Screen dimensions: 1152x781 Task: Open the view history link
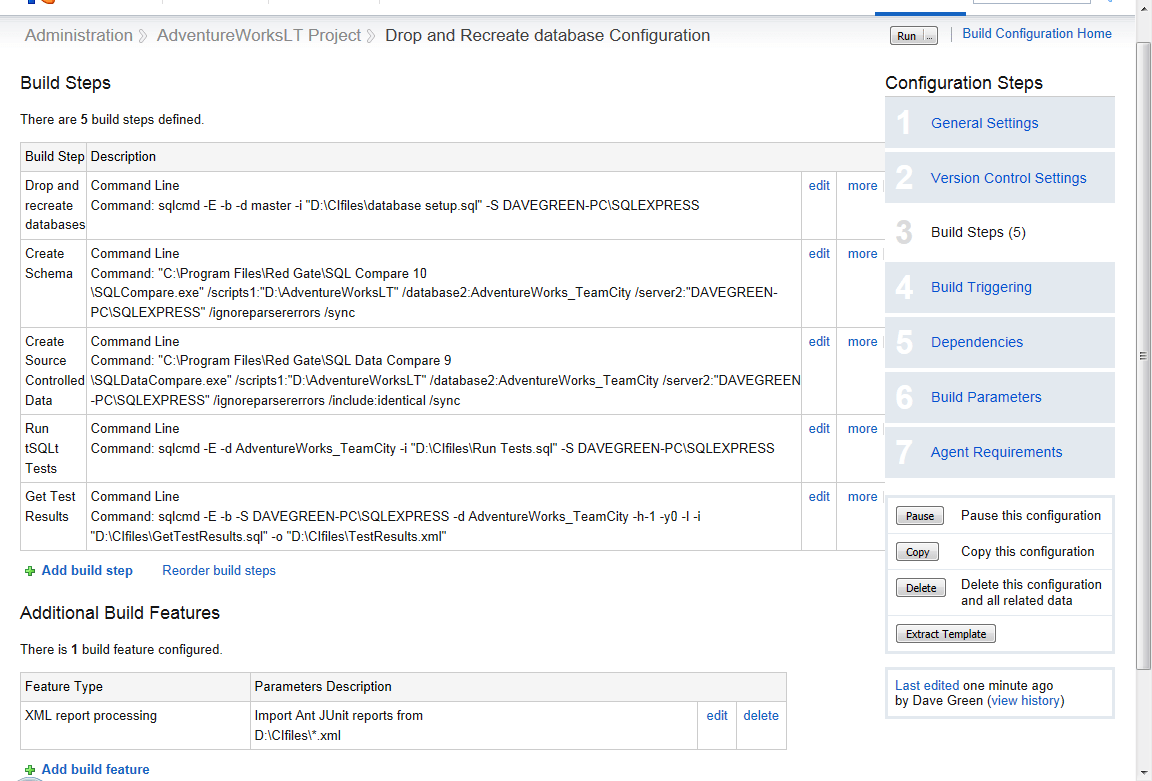point(1025,701)
